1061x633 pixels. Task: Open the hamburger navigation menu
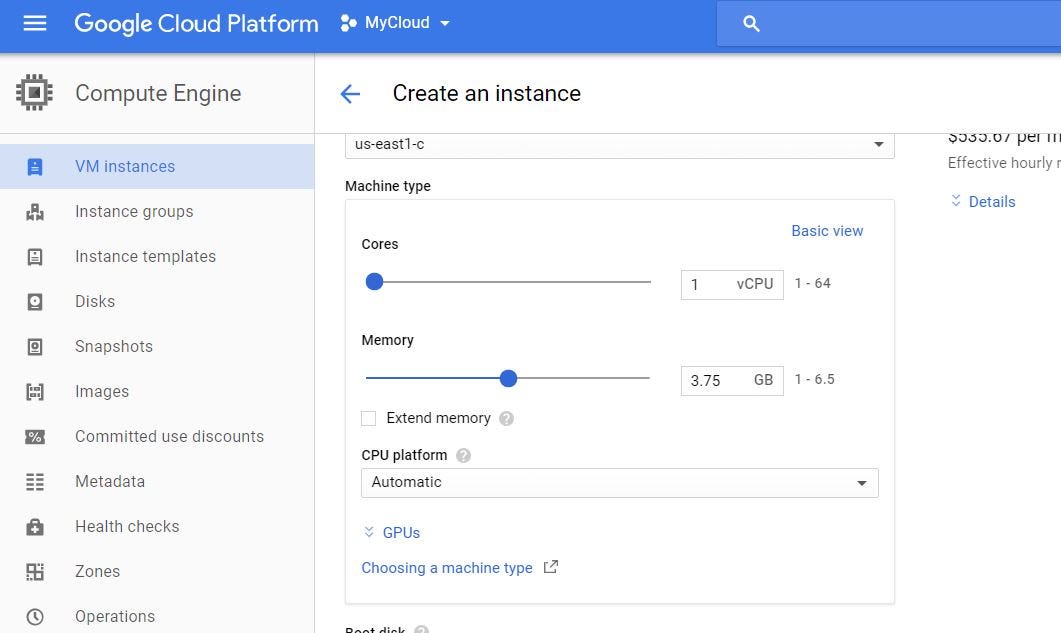pos(35,23)
